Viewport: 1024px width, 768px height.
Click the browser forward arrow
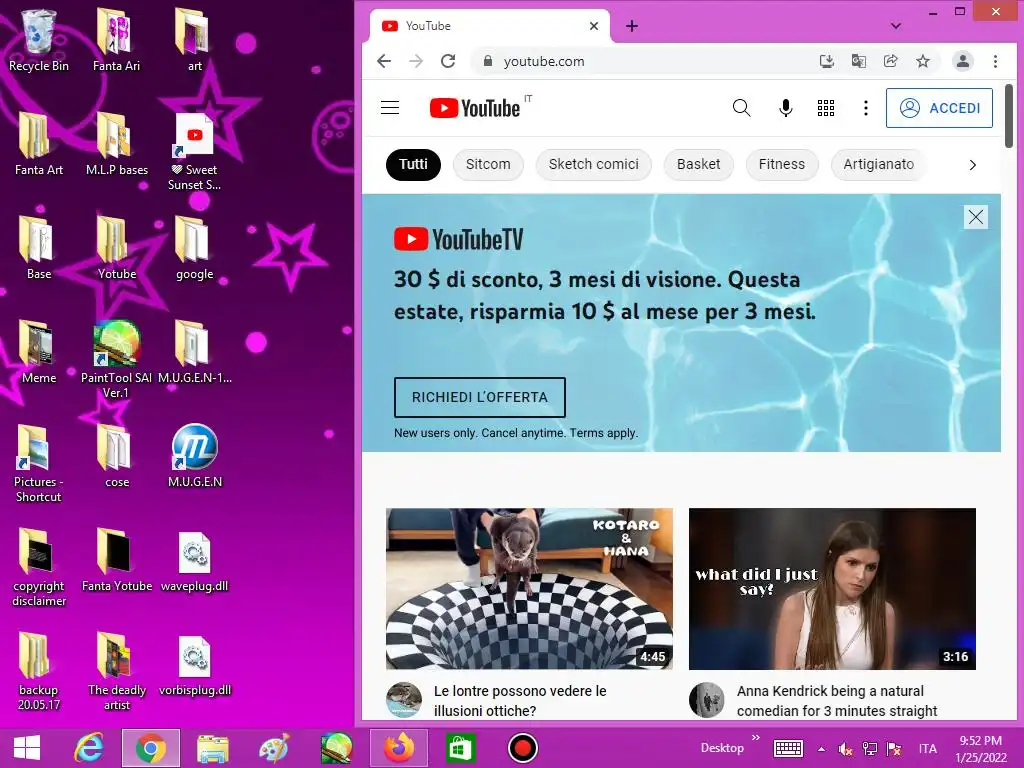pos(416,61)
